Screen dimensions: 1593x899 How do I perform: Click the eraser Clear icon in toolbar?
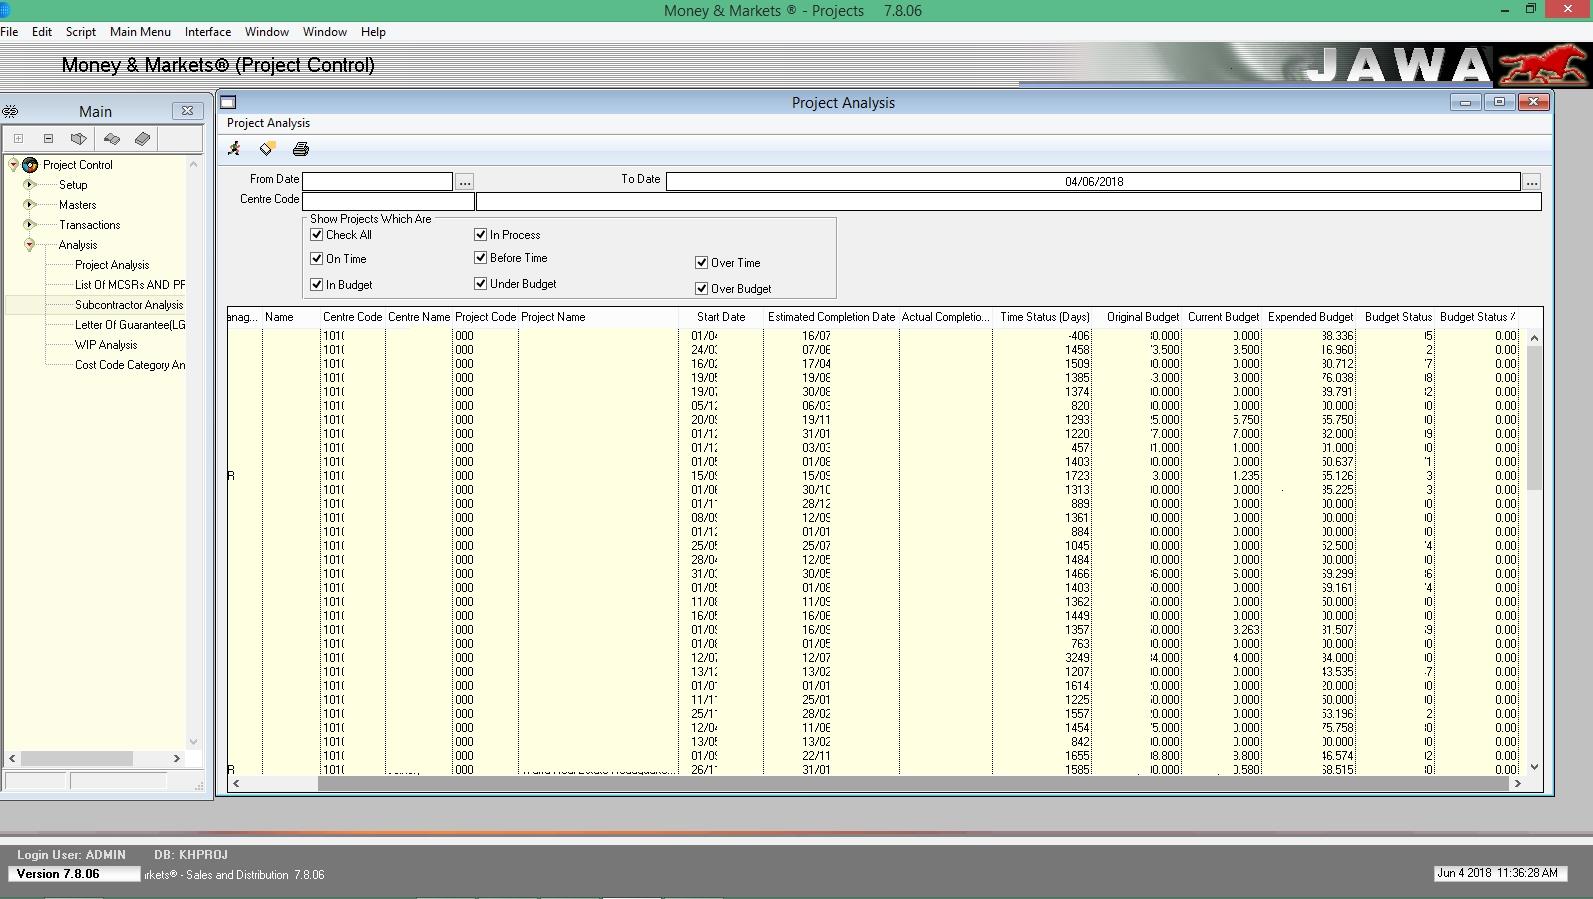(x=267, y=149)
